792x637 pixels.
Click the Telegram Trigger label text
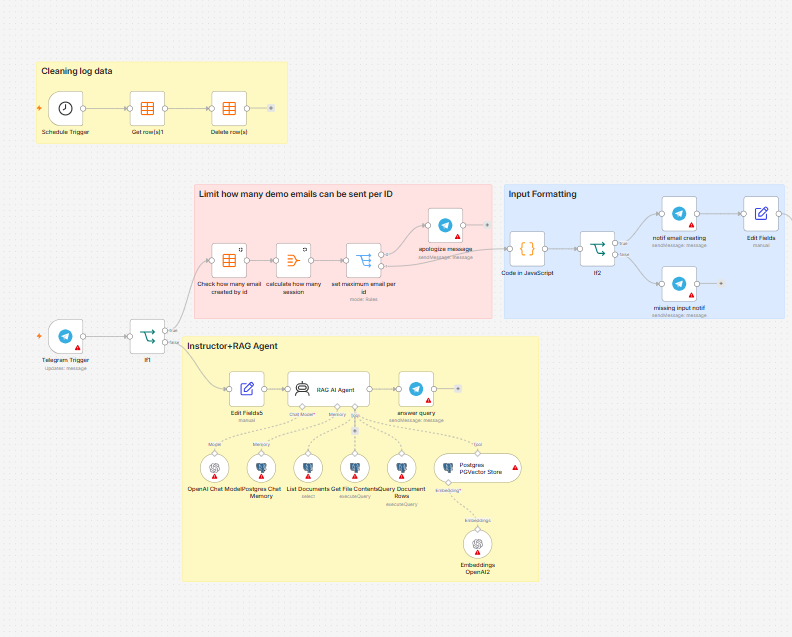click(x=66, y=360)
